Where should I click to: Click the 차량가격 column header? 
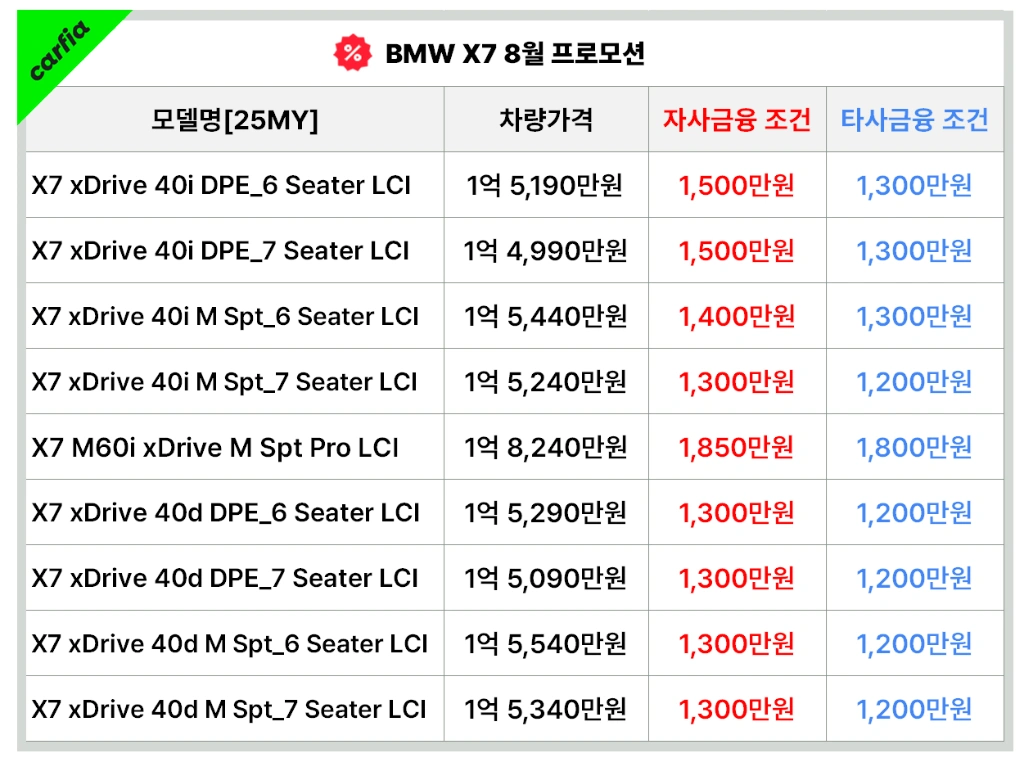[546, 120]
